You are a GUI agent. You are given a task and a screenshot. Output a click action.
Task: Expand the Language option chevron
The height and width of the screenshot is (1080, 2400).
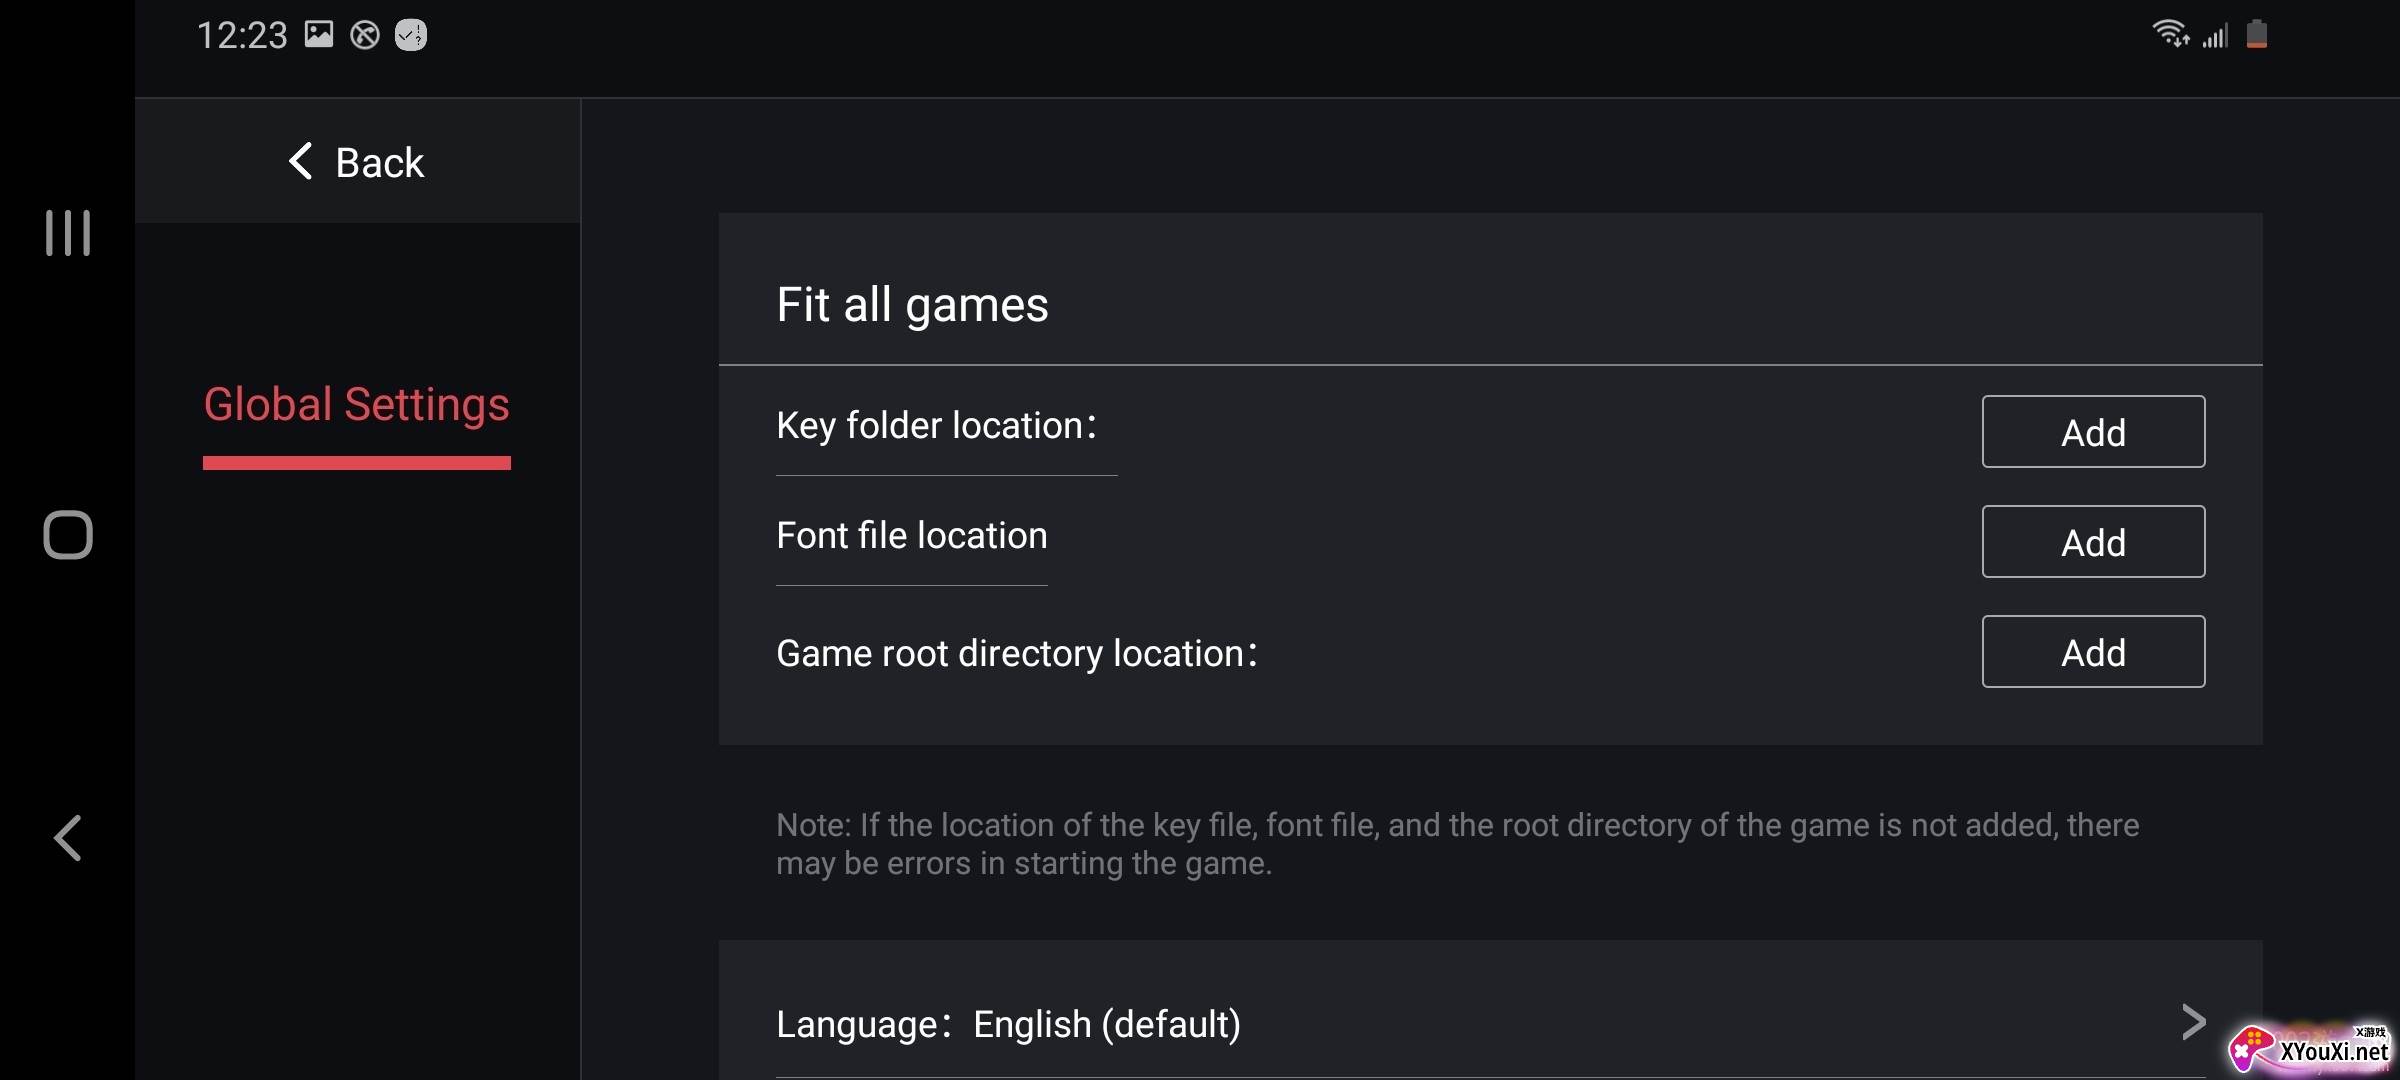pos(2193,1022)
